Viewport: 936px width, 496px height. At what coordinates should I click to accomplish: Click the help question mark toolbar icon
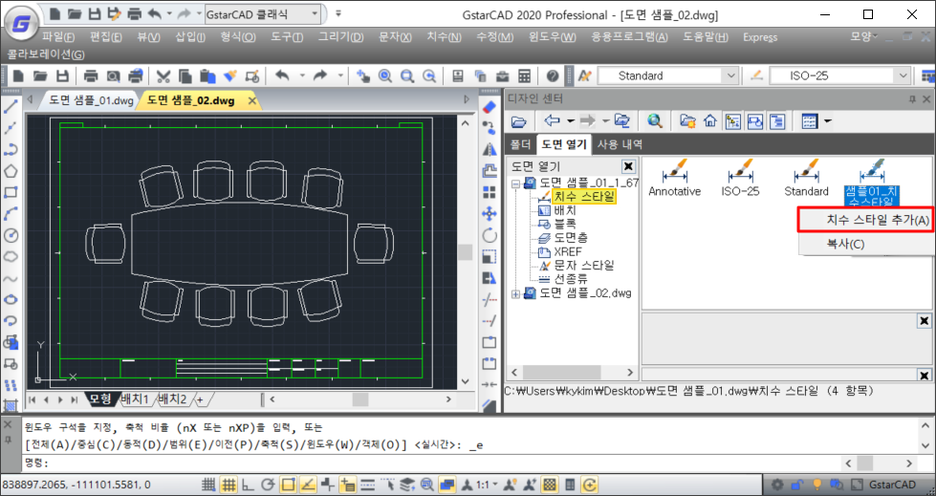point(553,76)
